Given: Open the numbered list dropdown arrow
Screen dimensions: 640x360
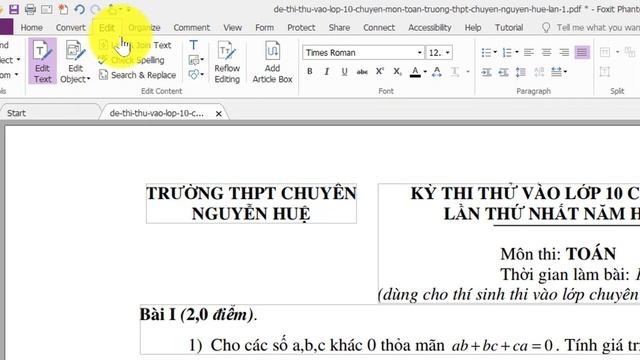Looking at the screenshot, I should [x=517, y=52].
